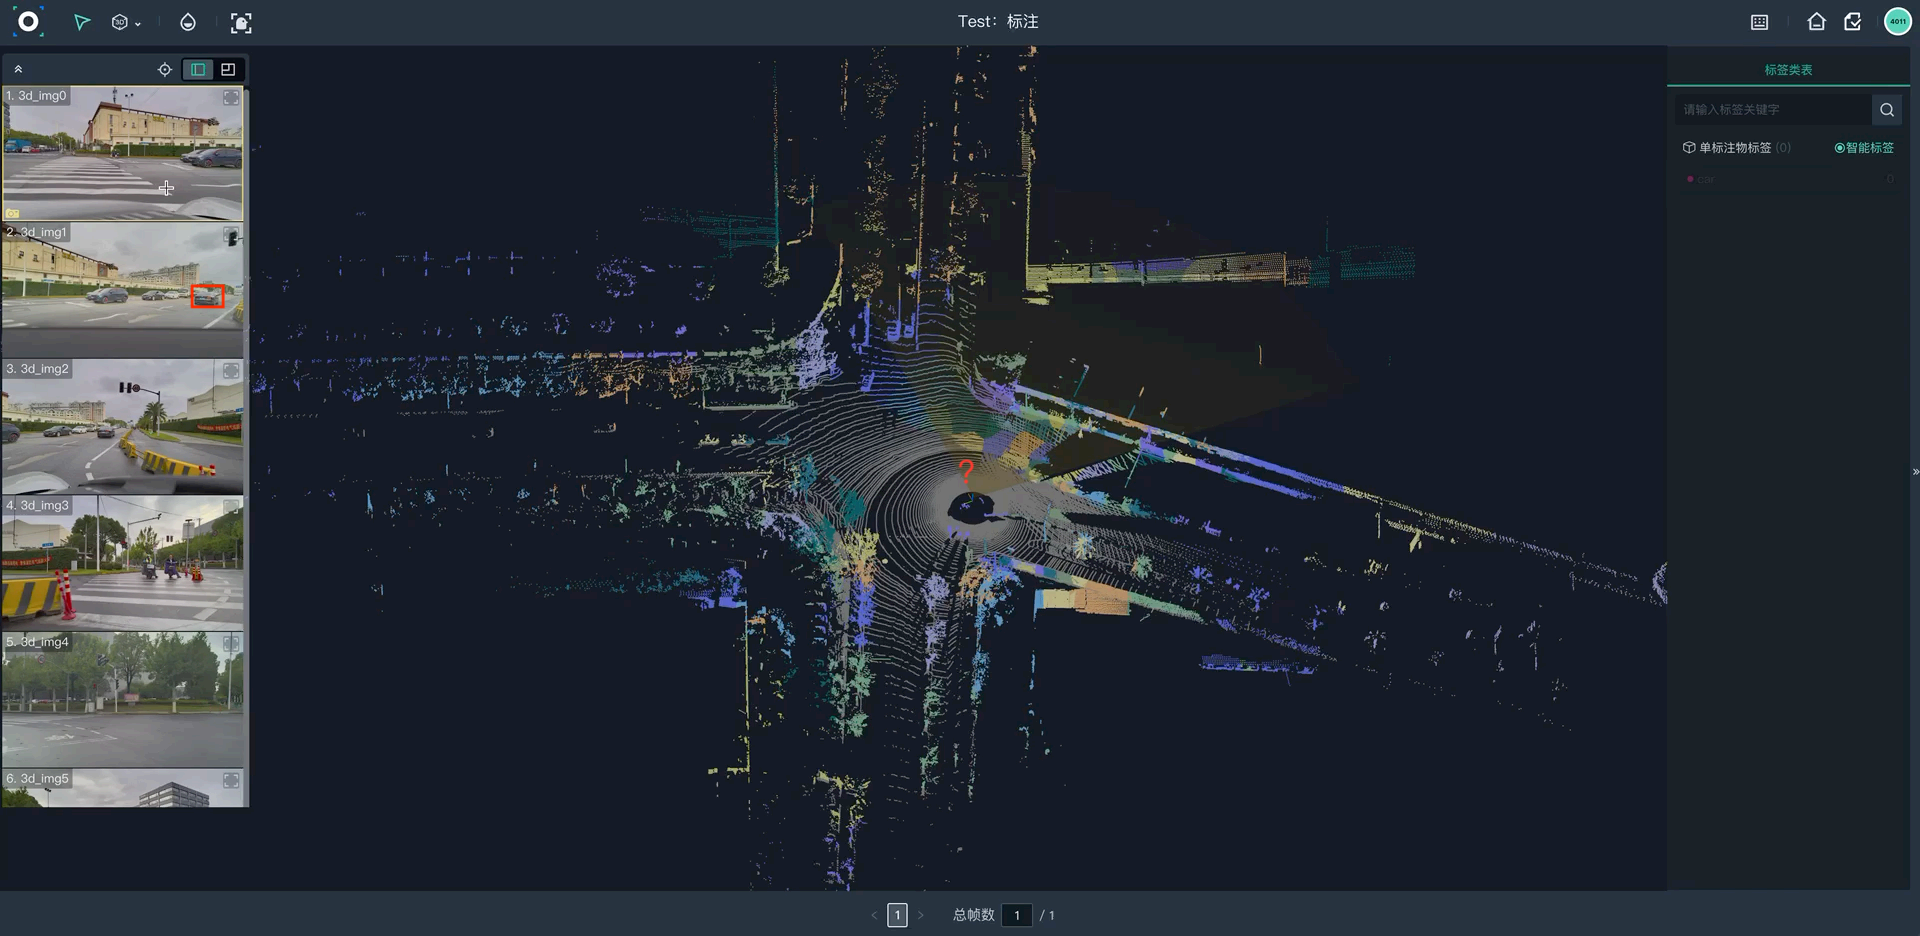This screenshot has width=1920, height=936.
Task: Select the arrow pointer tool
Action: coord(82,22)
